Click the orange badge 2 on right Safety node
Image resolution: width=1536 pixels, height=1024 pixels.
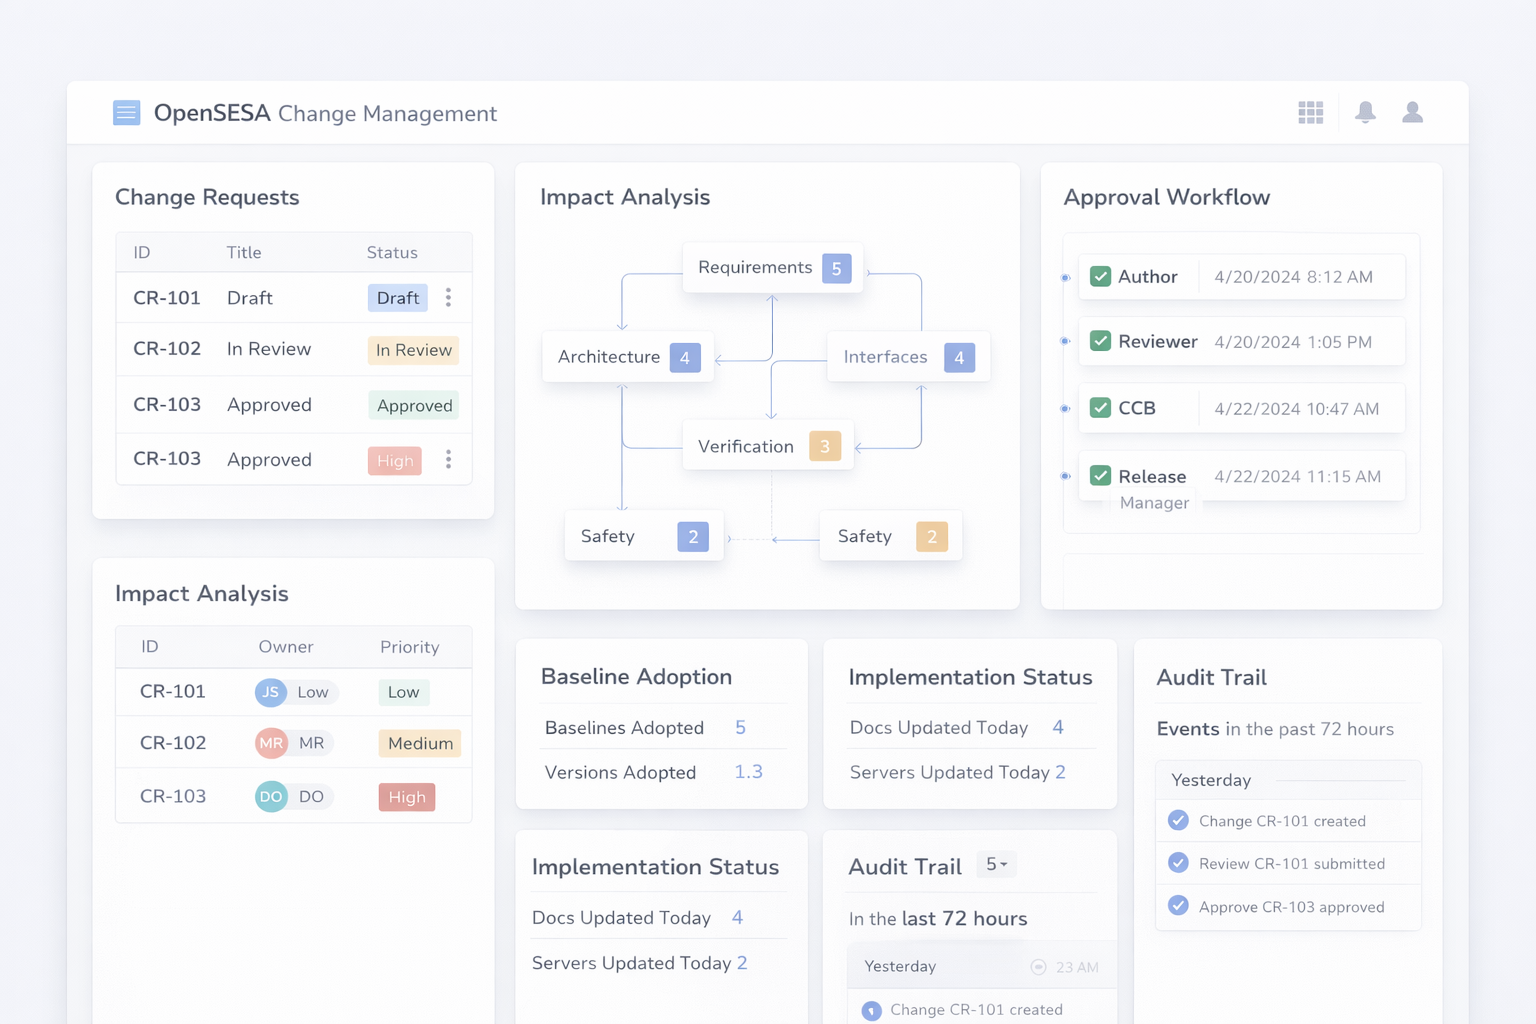click(932, 537)
